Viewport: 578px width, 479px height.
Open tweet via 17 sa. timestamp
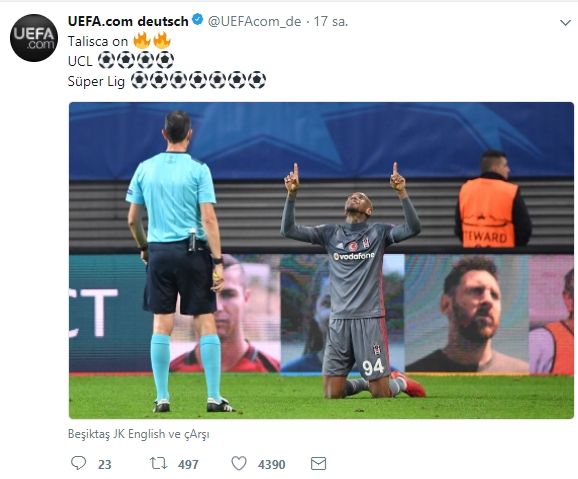pos(331,21)
